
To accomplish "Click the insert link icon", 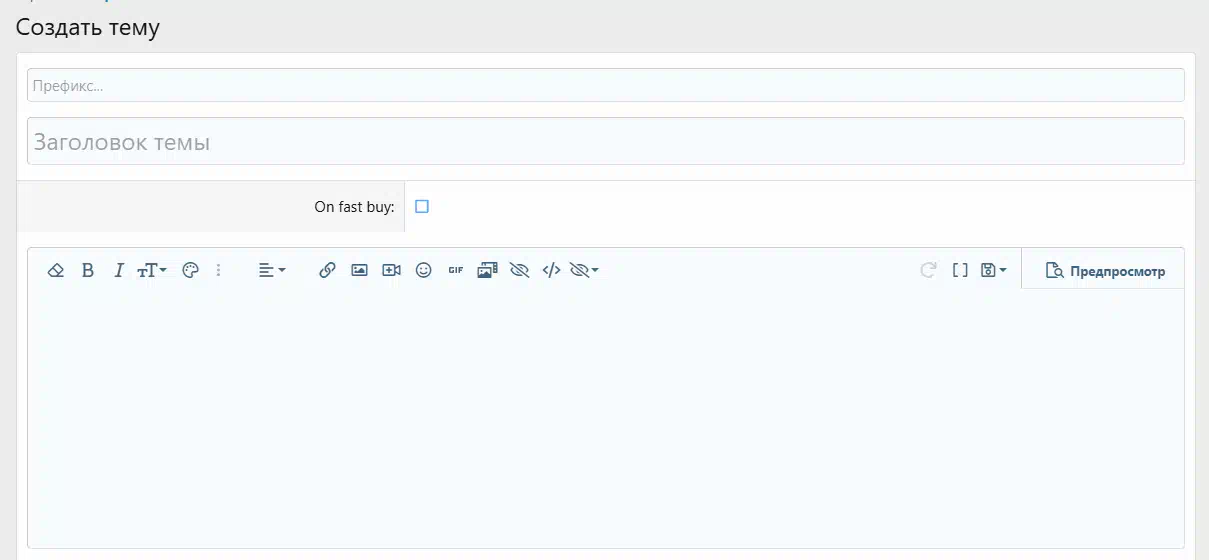I will coord(327,270).
